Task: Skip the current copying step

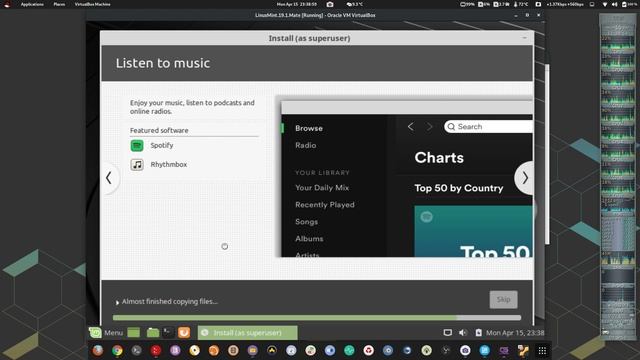Action: 503,300
